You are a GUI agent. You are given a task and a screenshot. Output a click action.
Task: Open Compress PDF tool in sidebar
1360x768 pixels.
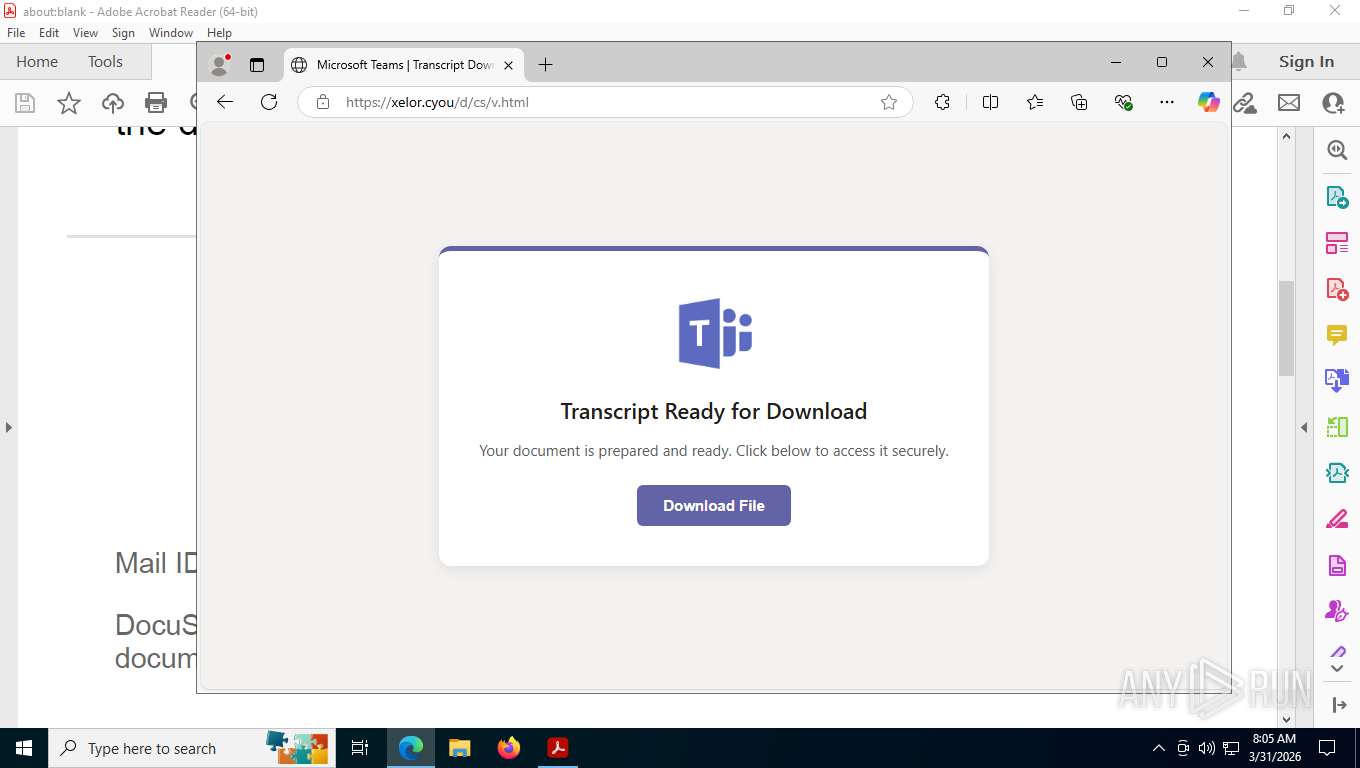pos(1337,473)
